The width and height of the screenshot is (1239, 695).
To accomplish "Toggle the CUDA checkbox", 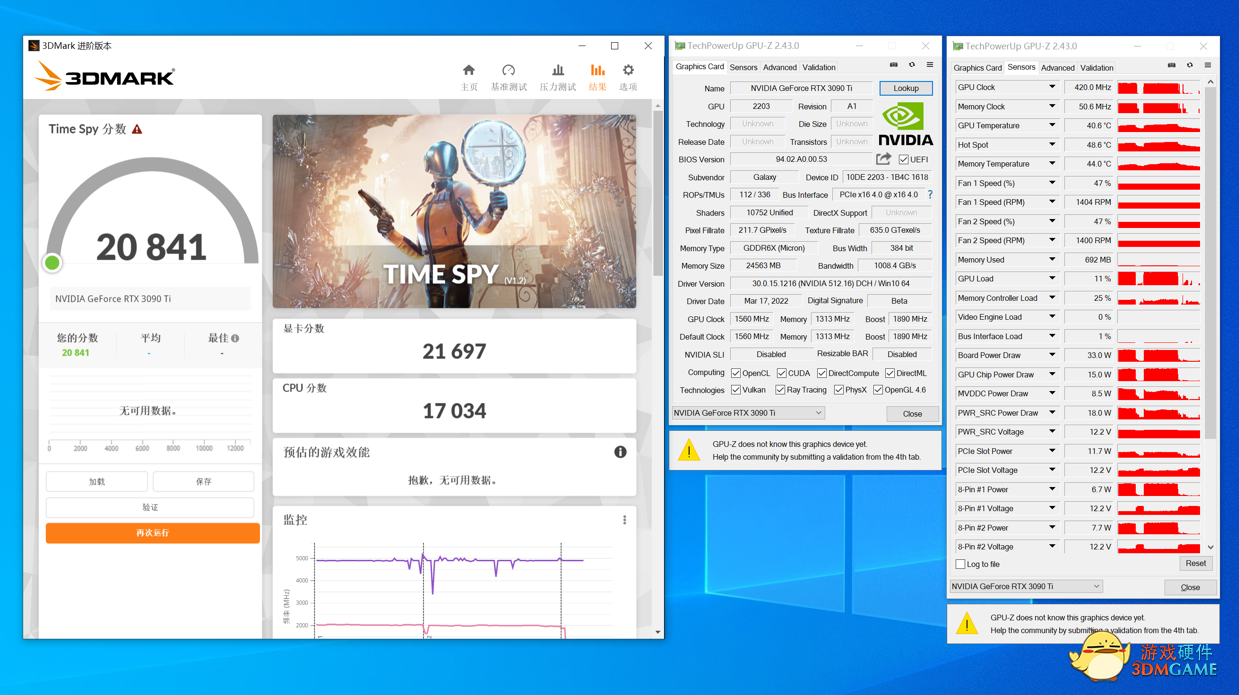I will pos(781,373).
